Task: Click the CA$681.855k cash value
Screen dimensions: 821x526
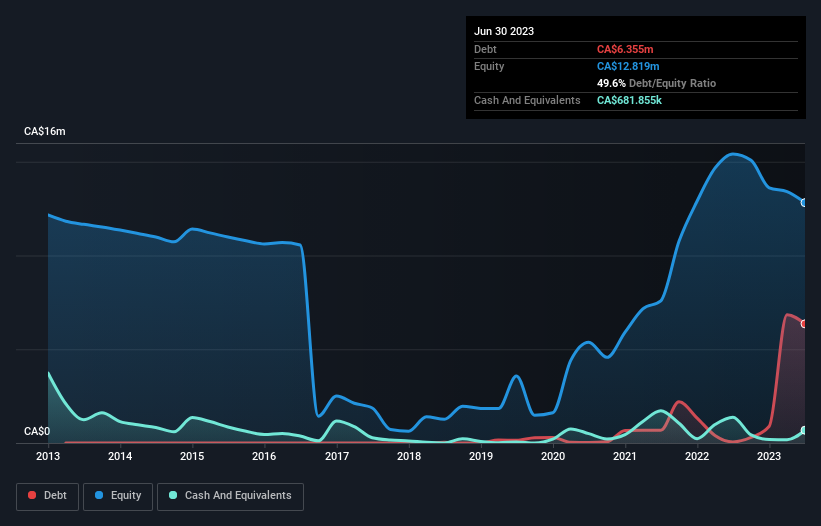Action: 629,100
